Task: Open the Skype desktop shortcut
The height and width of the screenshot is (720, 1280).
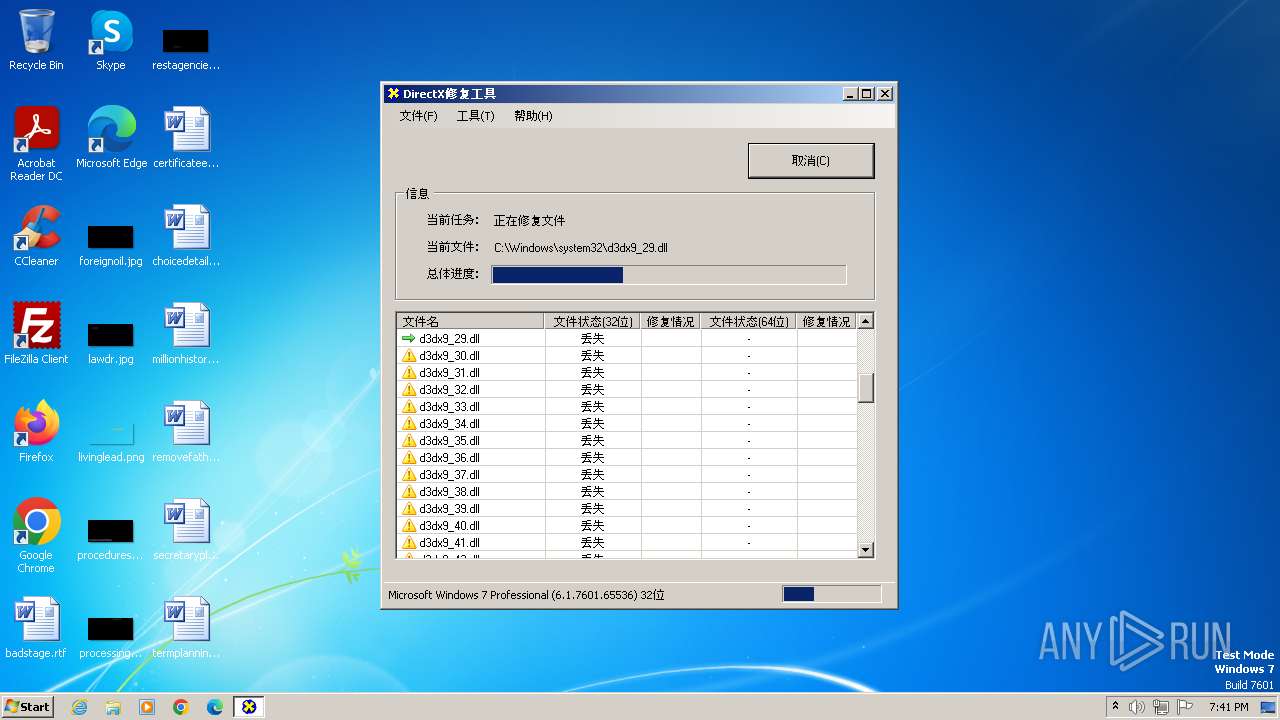Action: 111,40
